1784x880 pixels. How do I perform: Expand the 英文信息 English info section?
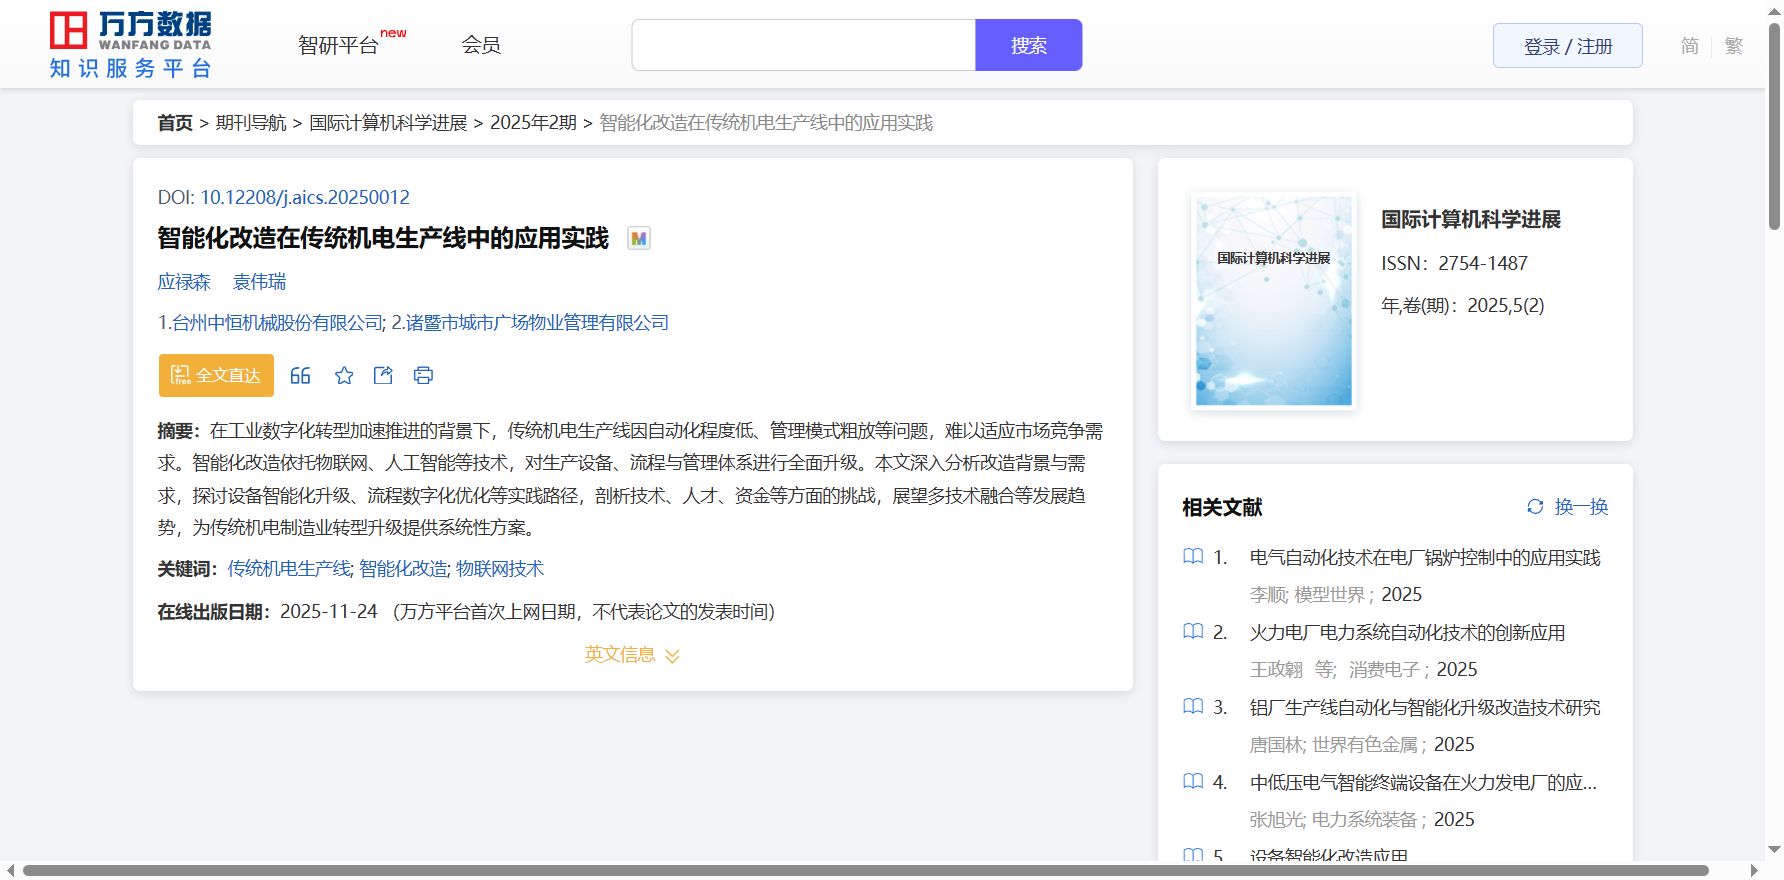632,655
